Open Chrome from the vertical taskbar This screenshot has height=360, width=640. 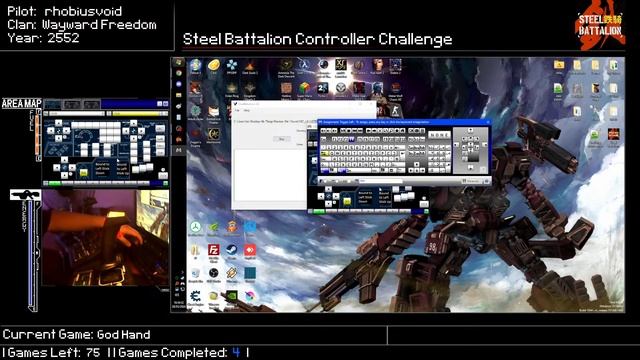point(178,73)
